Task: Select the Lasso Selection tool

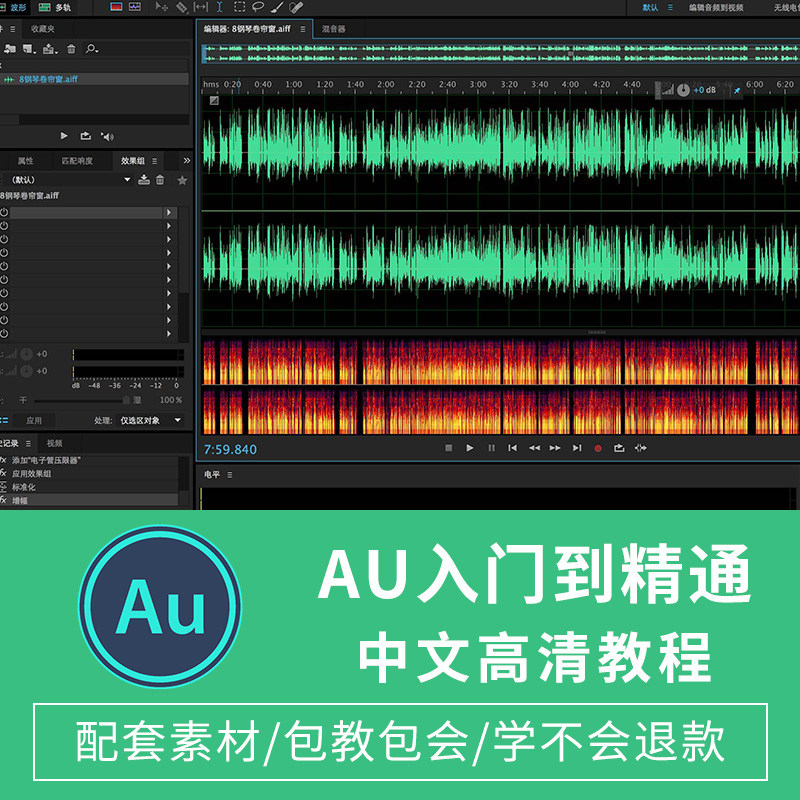Action: 258,7
